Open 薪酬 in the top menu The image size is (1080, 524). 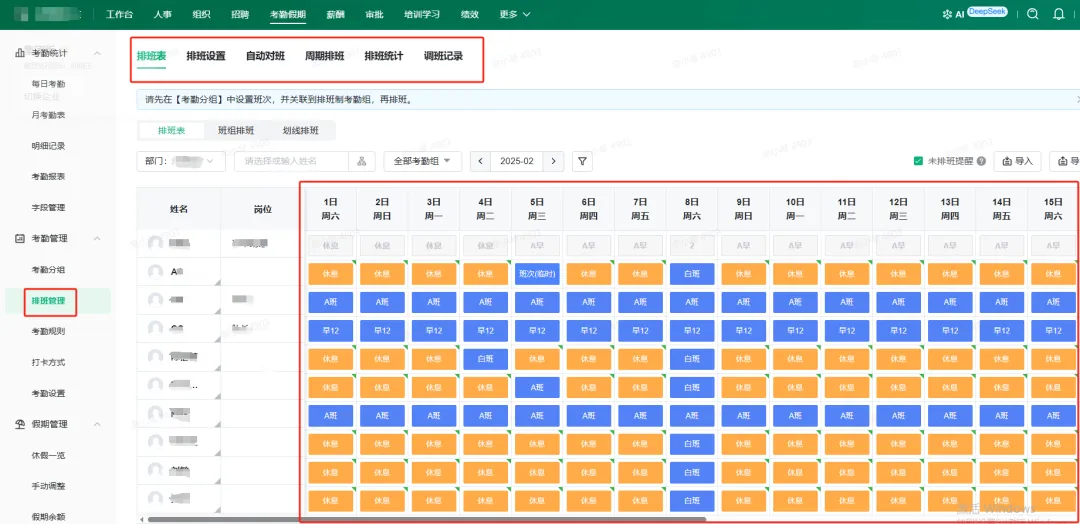[336, 14]
